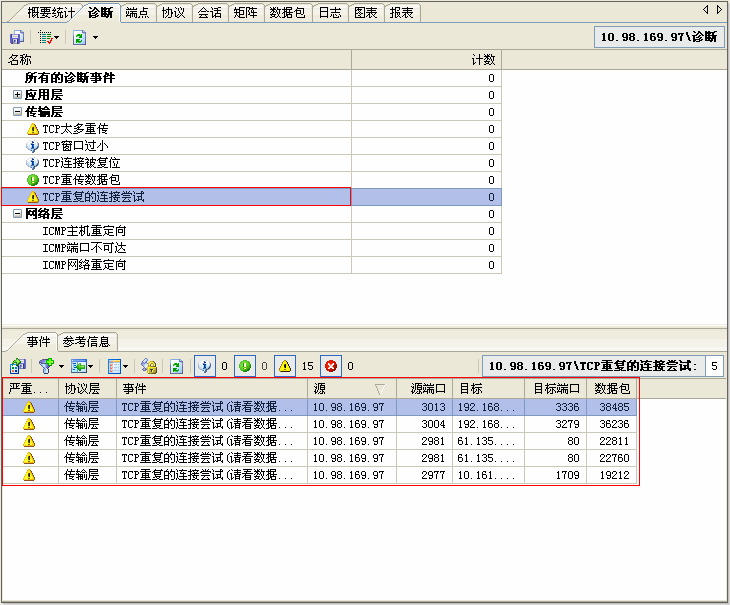
Task: Click the 名称 column header
Action: [176, 60]
